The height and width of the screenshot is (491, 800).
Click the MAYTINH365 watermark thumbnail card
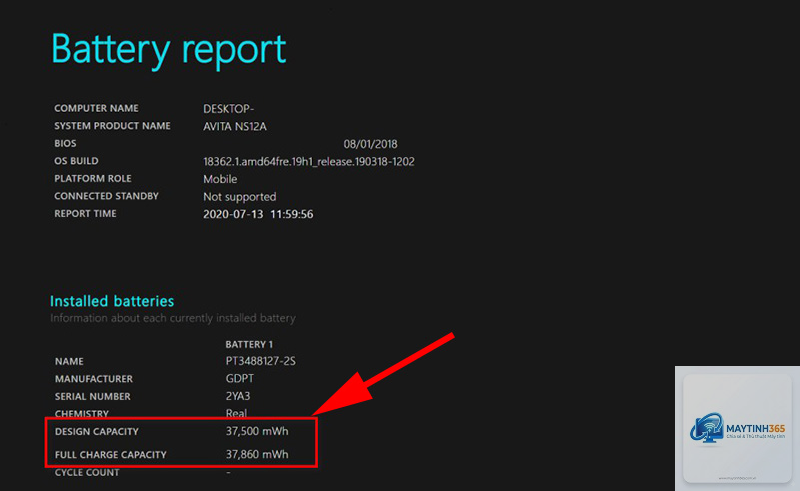coord(737,429)
